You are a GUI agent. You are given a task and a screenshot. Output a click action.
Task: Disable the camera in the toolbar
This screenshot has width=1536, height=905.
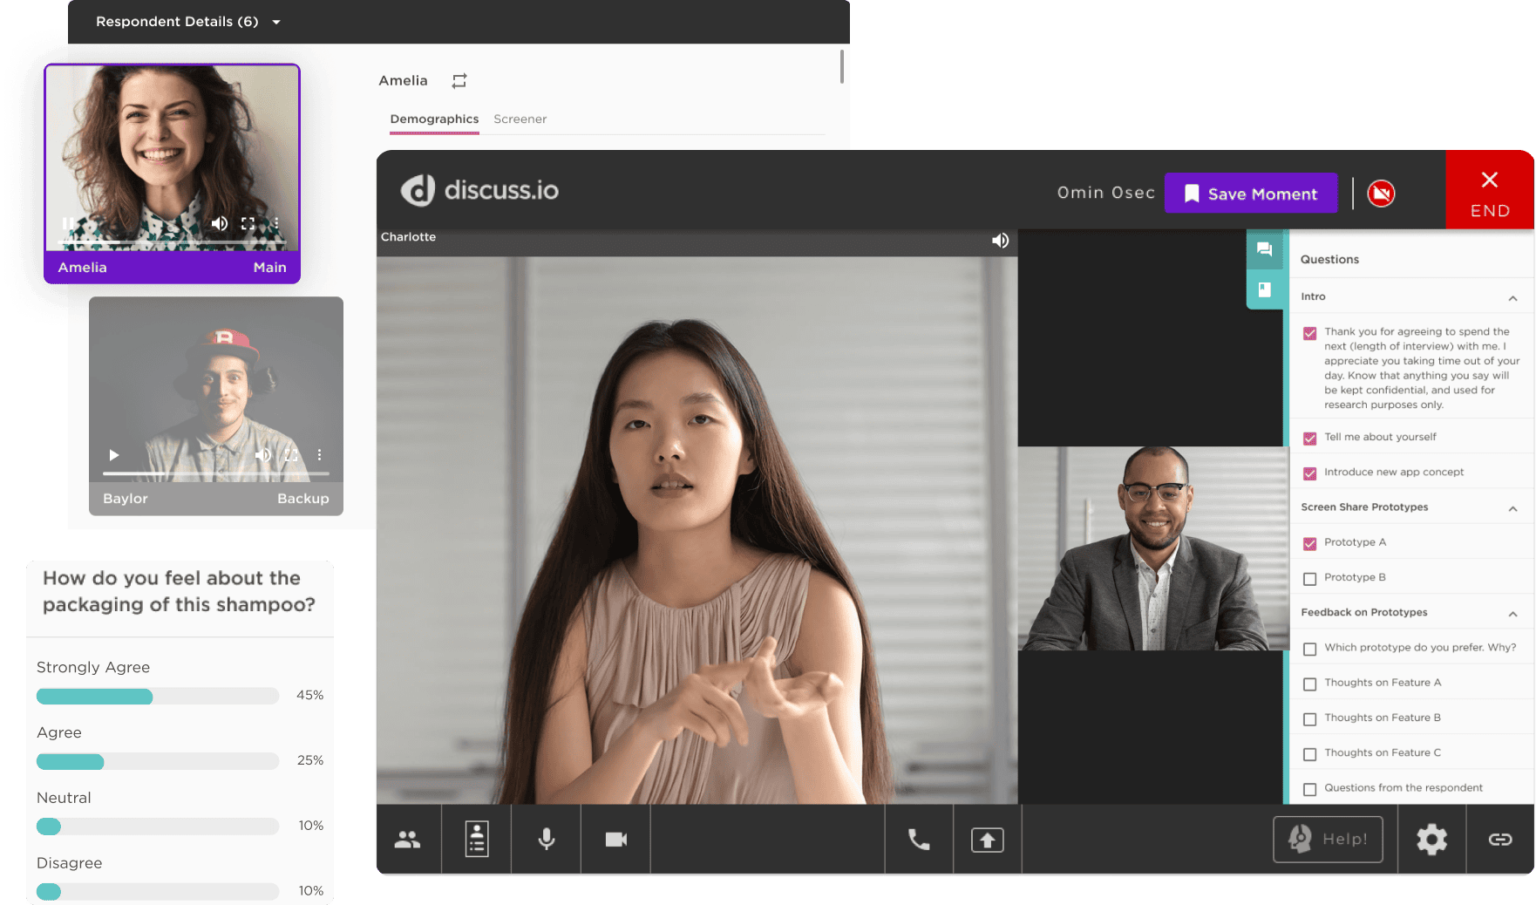pyautogui.click(x=615, y=839)
